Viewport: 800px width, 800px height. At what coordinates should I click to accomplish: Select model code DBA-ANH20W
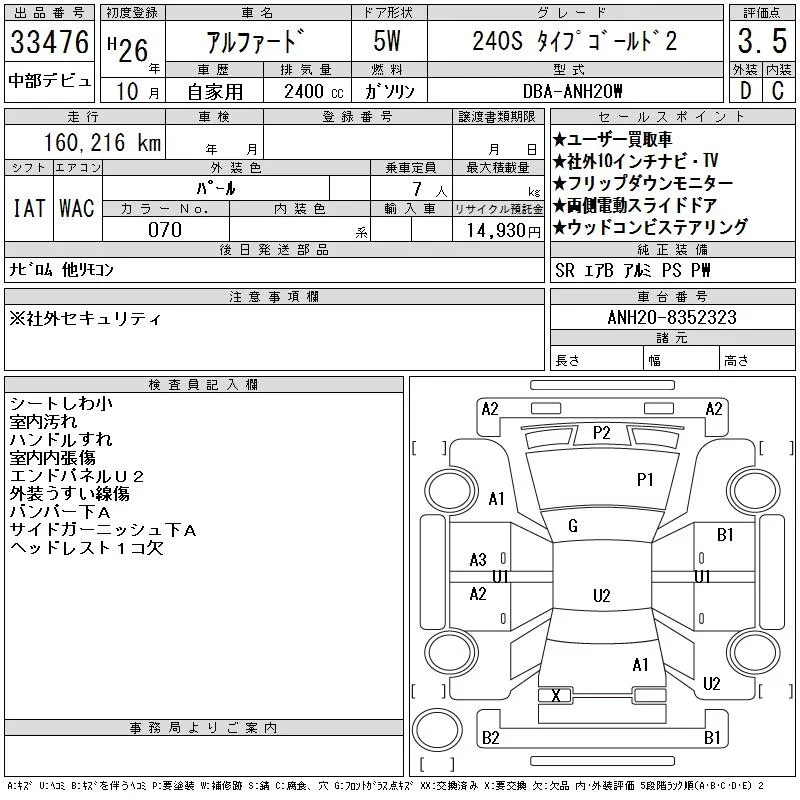click(572, 91)
